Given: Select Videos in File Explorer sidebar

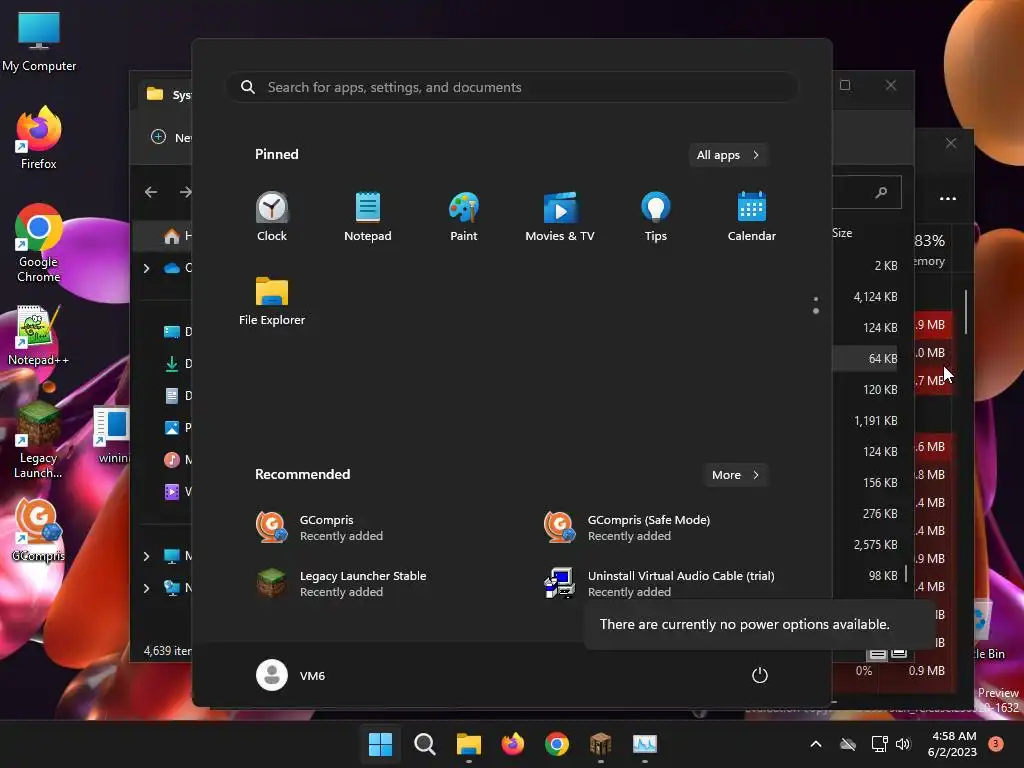Looking at the screenshot, I should click(x=178, y=492).
